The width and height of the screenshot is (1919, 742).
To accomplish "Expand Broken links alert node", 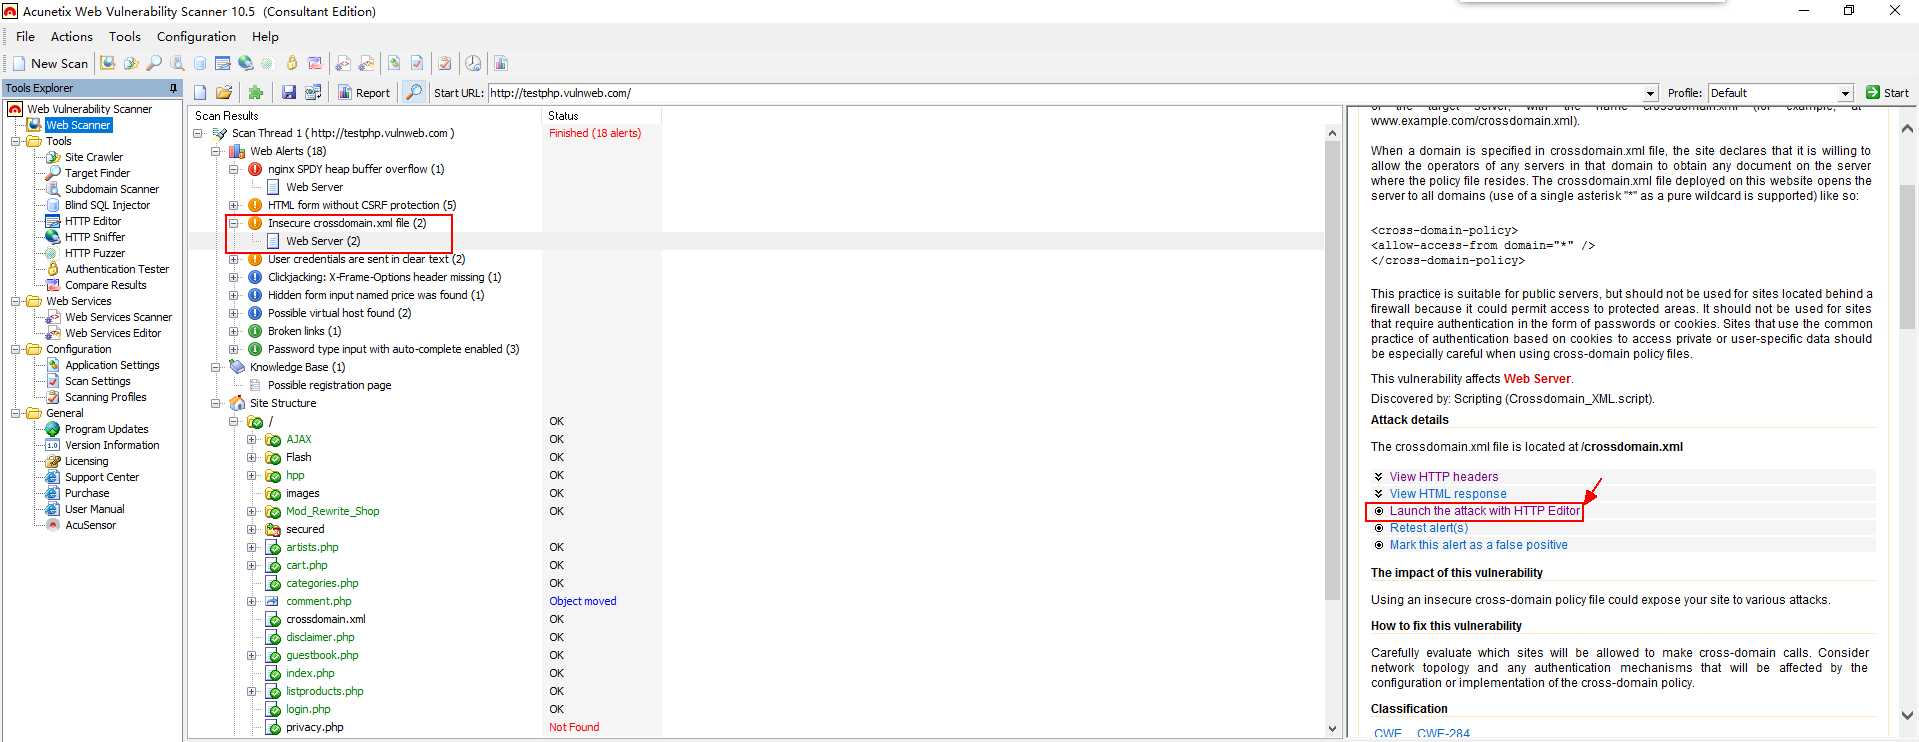I will [234, 331].
